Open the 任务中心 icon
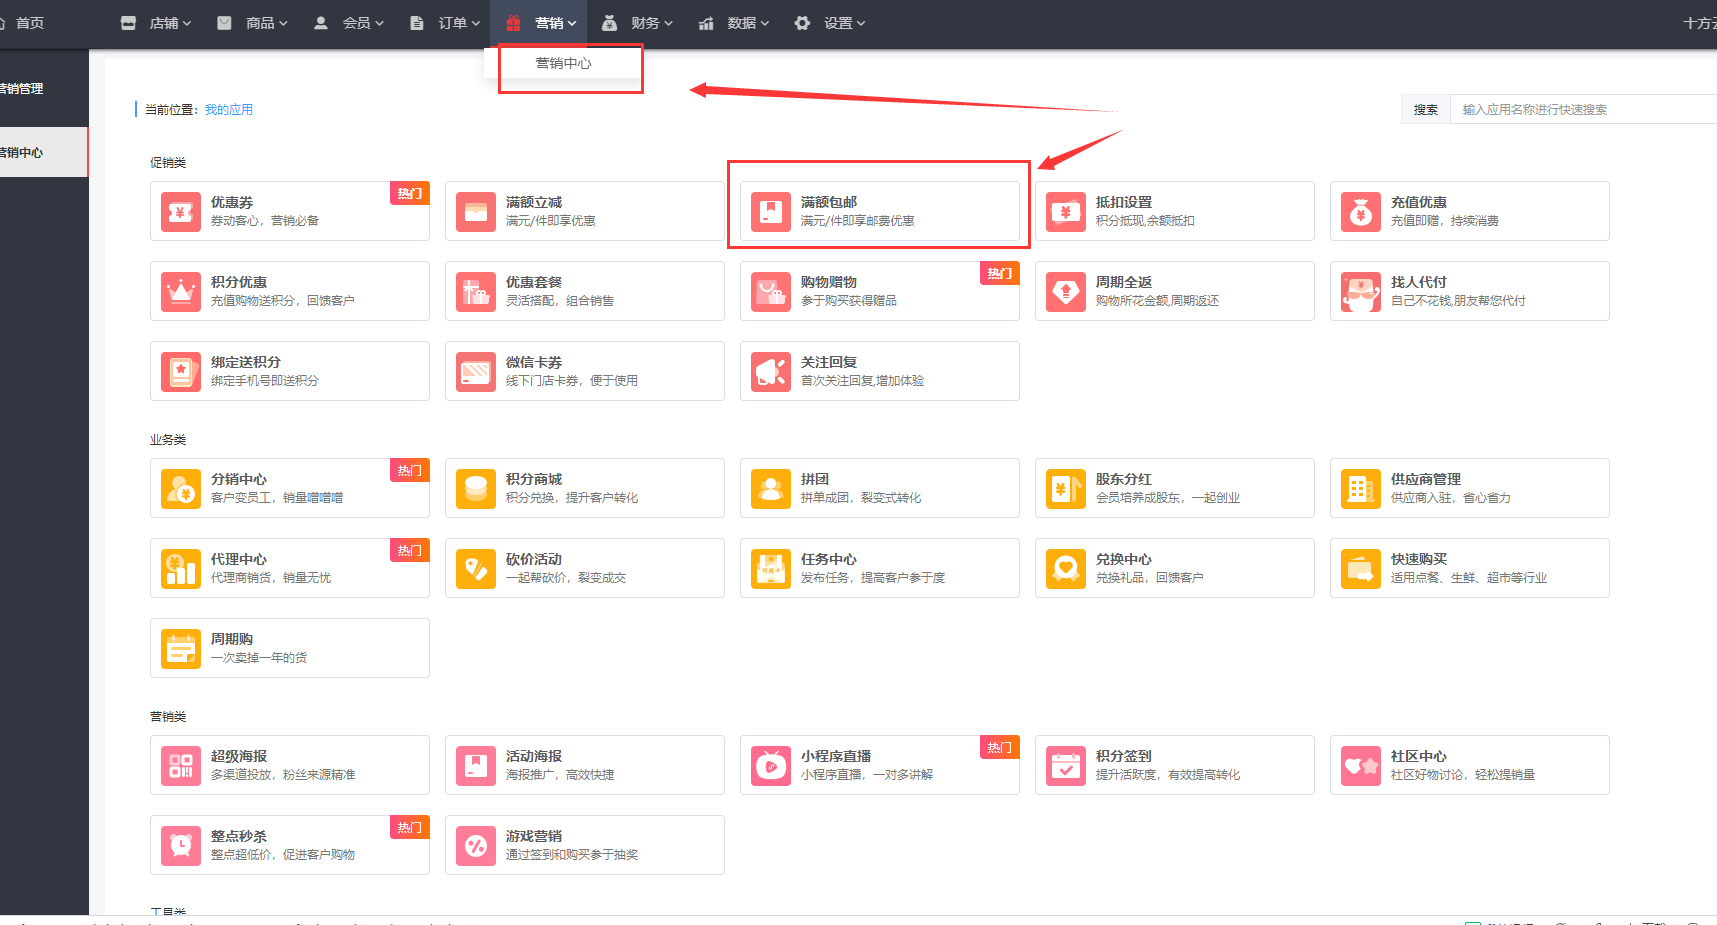1717x925 pixels. click(771, 568)
